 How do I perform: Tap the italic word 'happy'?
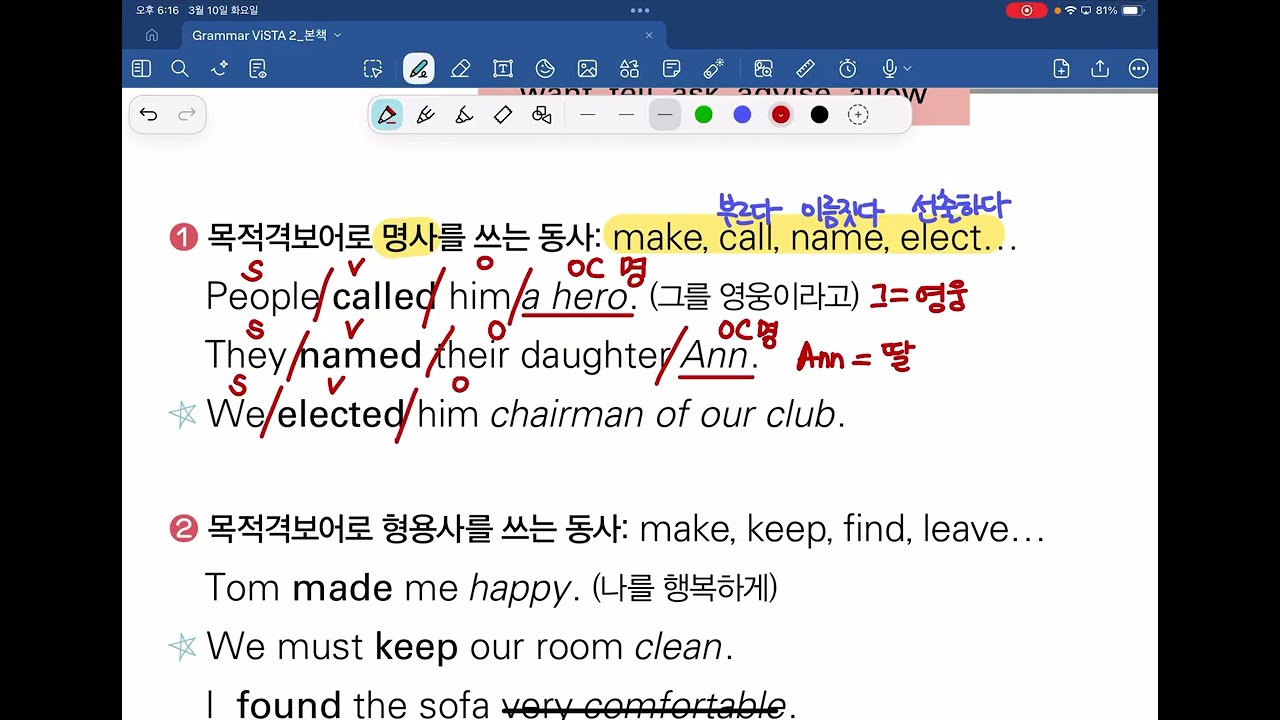[x=520, y=588]
